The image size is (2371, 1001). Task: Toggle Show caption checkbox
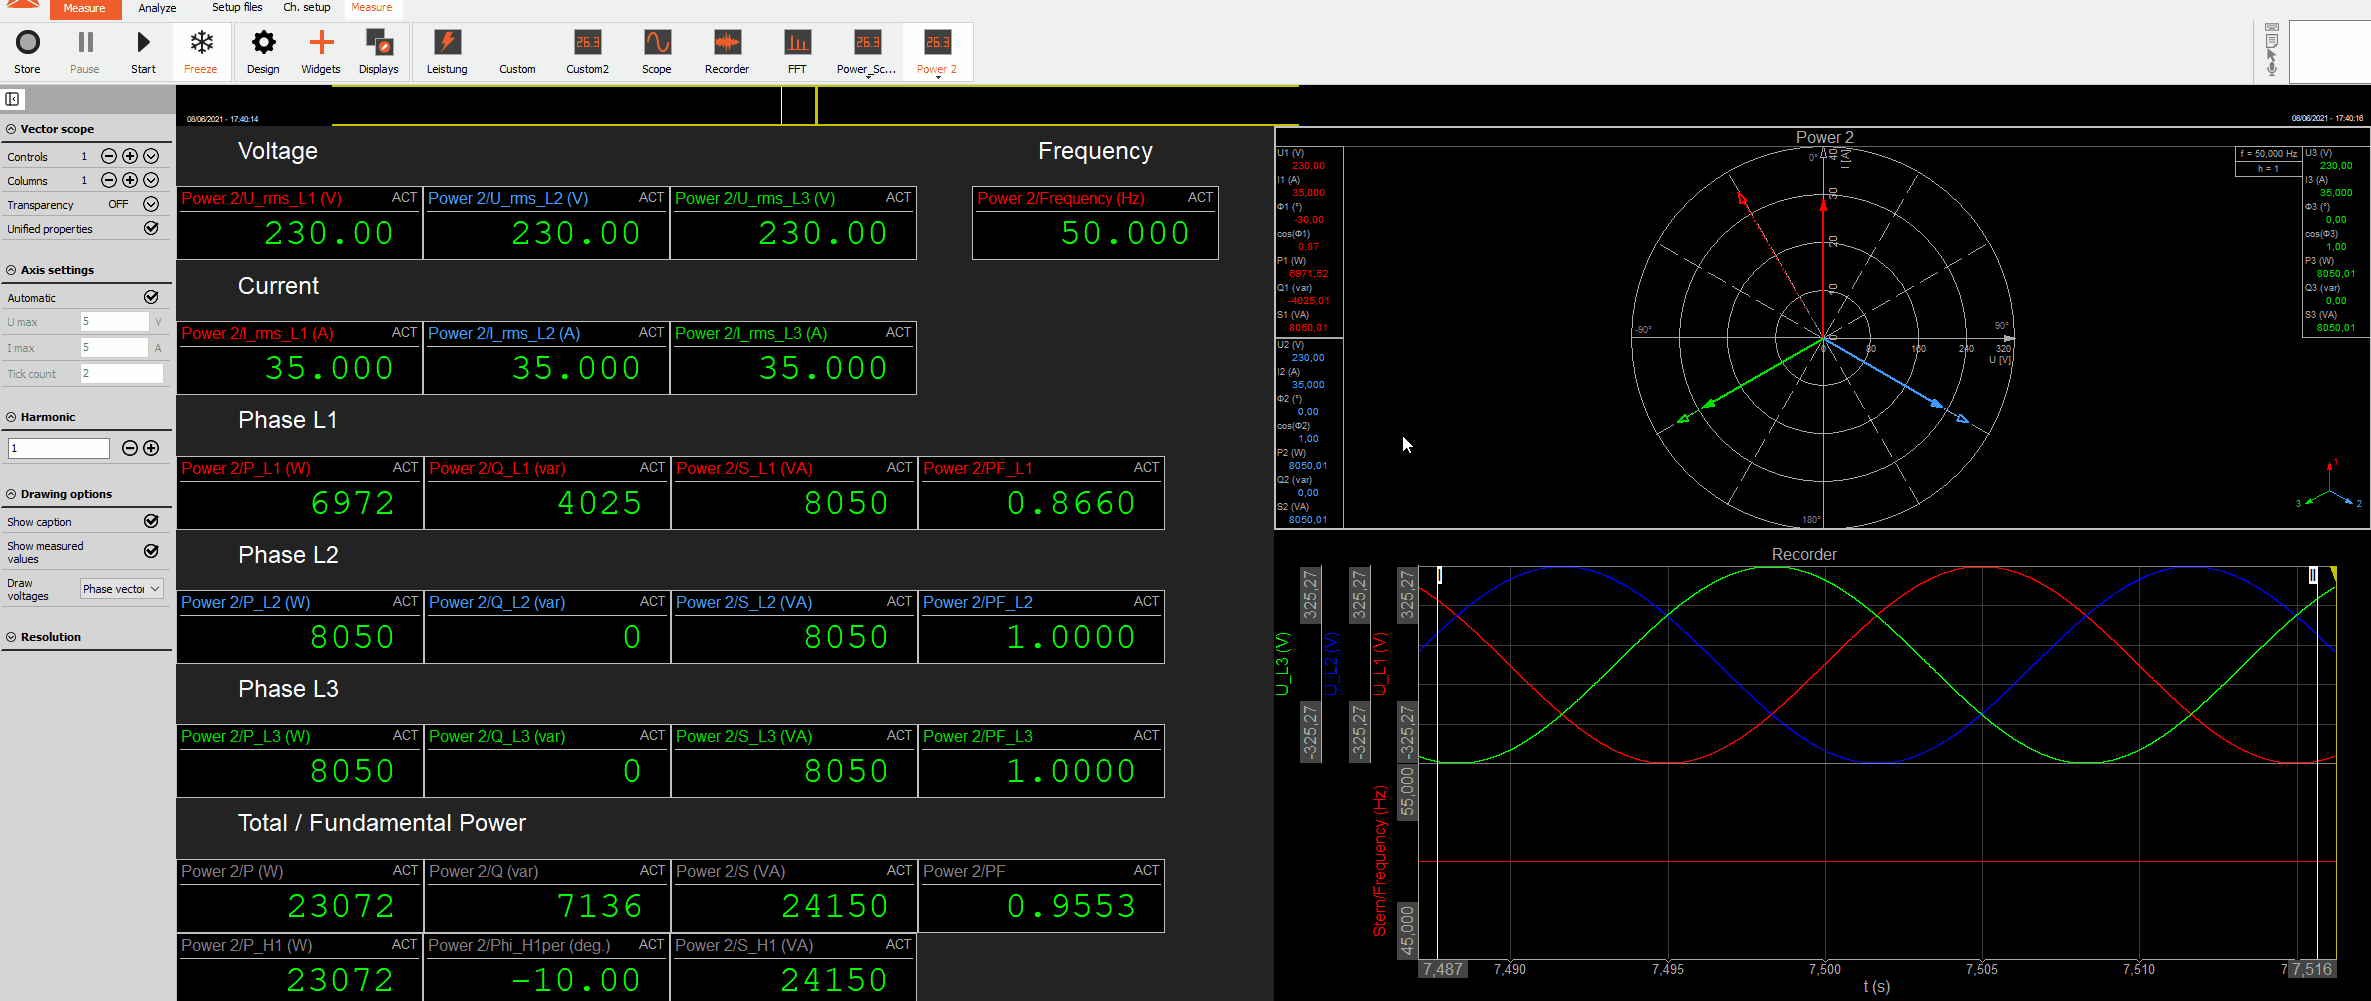(x=151, y=521)
